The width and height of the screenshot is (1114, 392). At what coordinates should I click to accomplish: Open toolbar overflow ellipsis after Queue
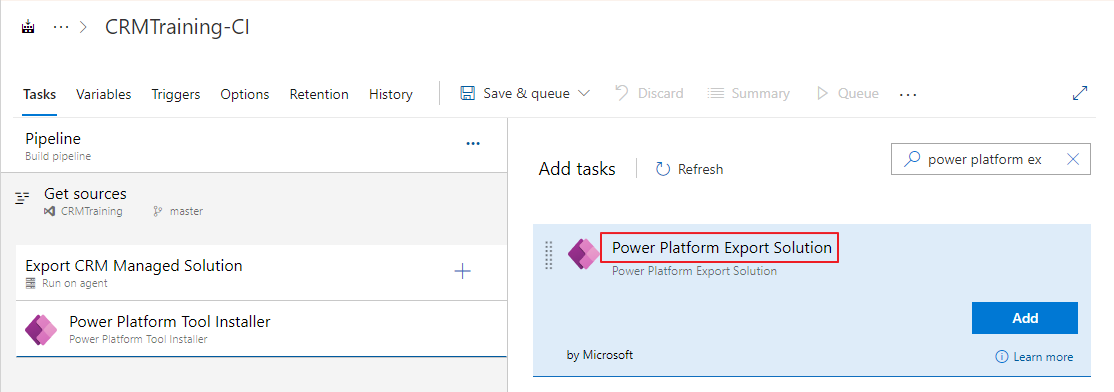908,94
